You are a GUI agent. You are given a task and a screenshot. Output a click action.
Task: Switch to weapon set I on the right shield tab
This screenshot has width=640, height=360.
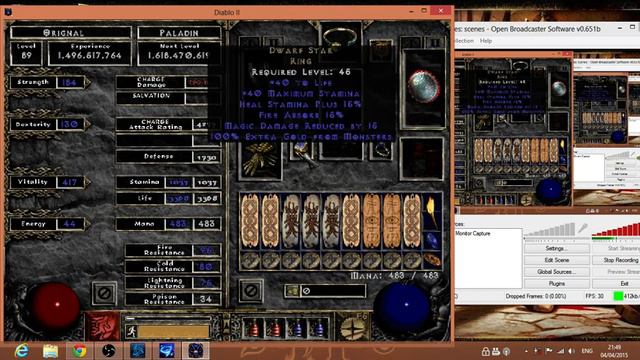click(x=411, y=42)
